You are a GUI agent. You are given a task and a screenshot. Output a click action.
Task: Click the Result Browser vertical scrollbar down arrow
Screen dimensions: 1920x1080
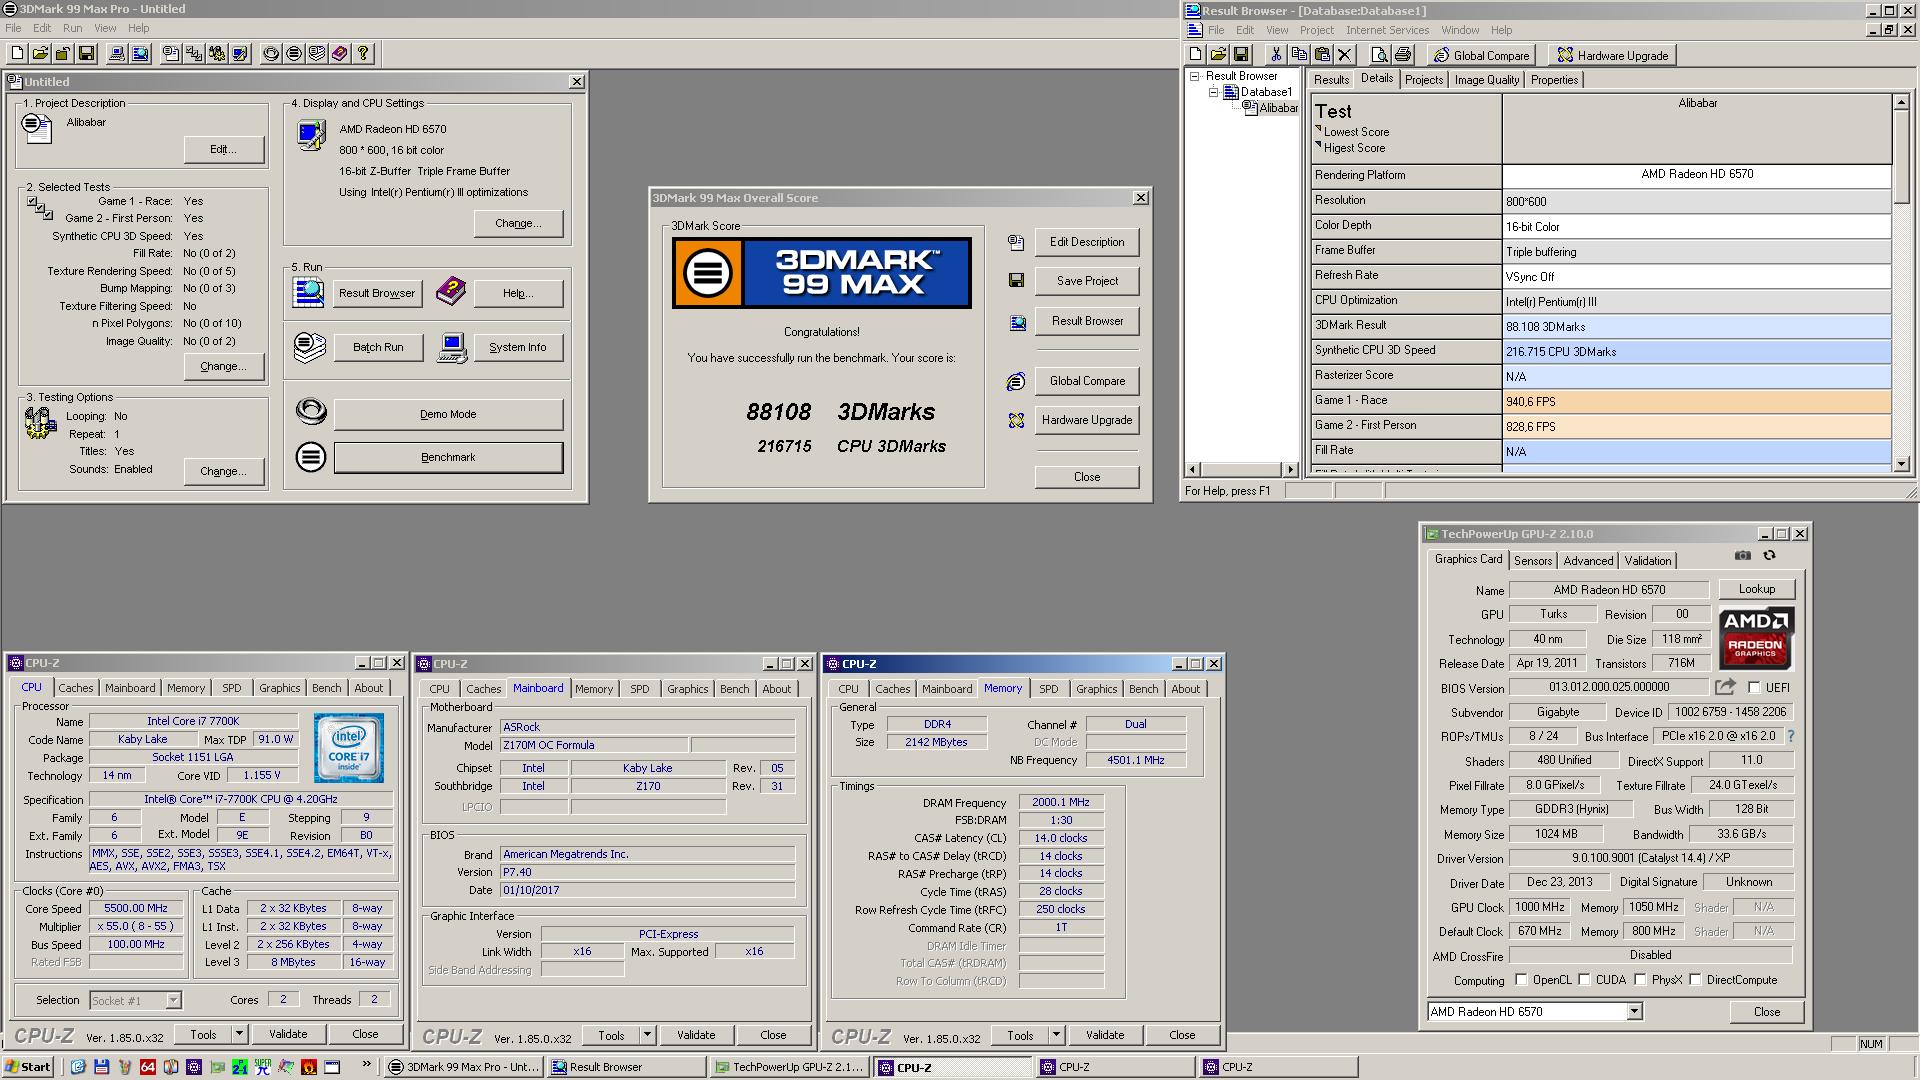click(x=1900, y=464)
